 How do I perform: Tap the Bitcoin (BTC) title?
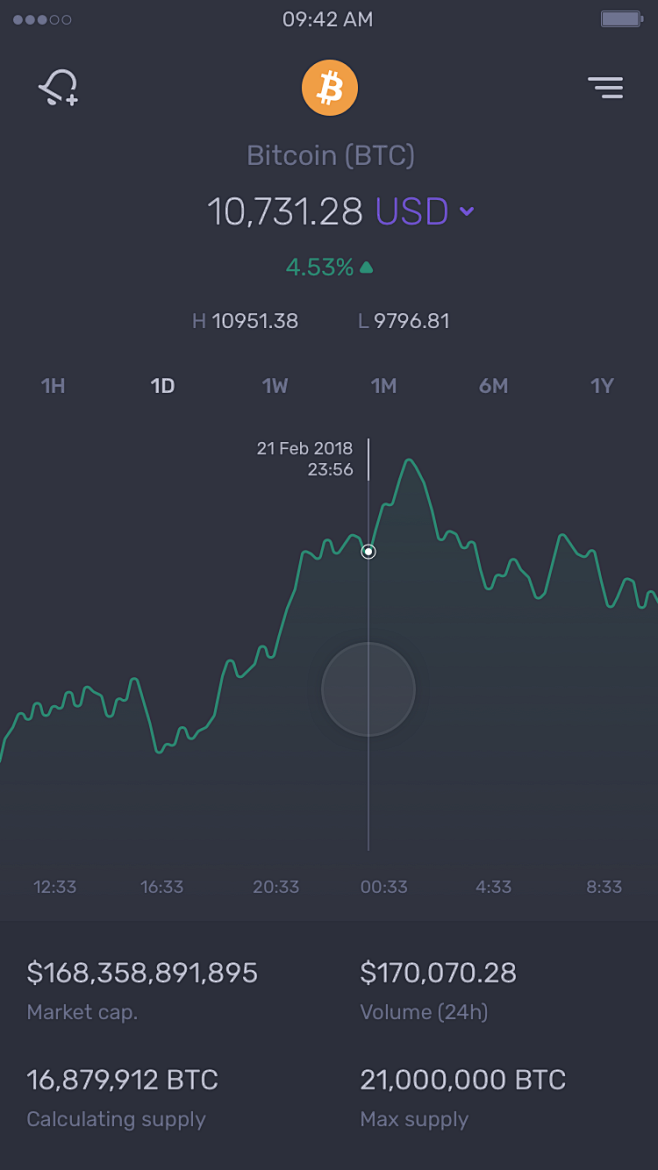point(330,155)
